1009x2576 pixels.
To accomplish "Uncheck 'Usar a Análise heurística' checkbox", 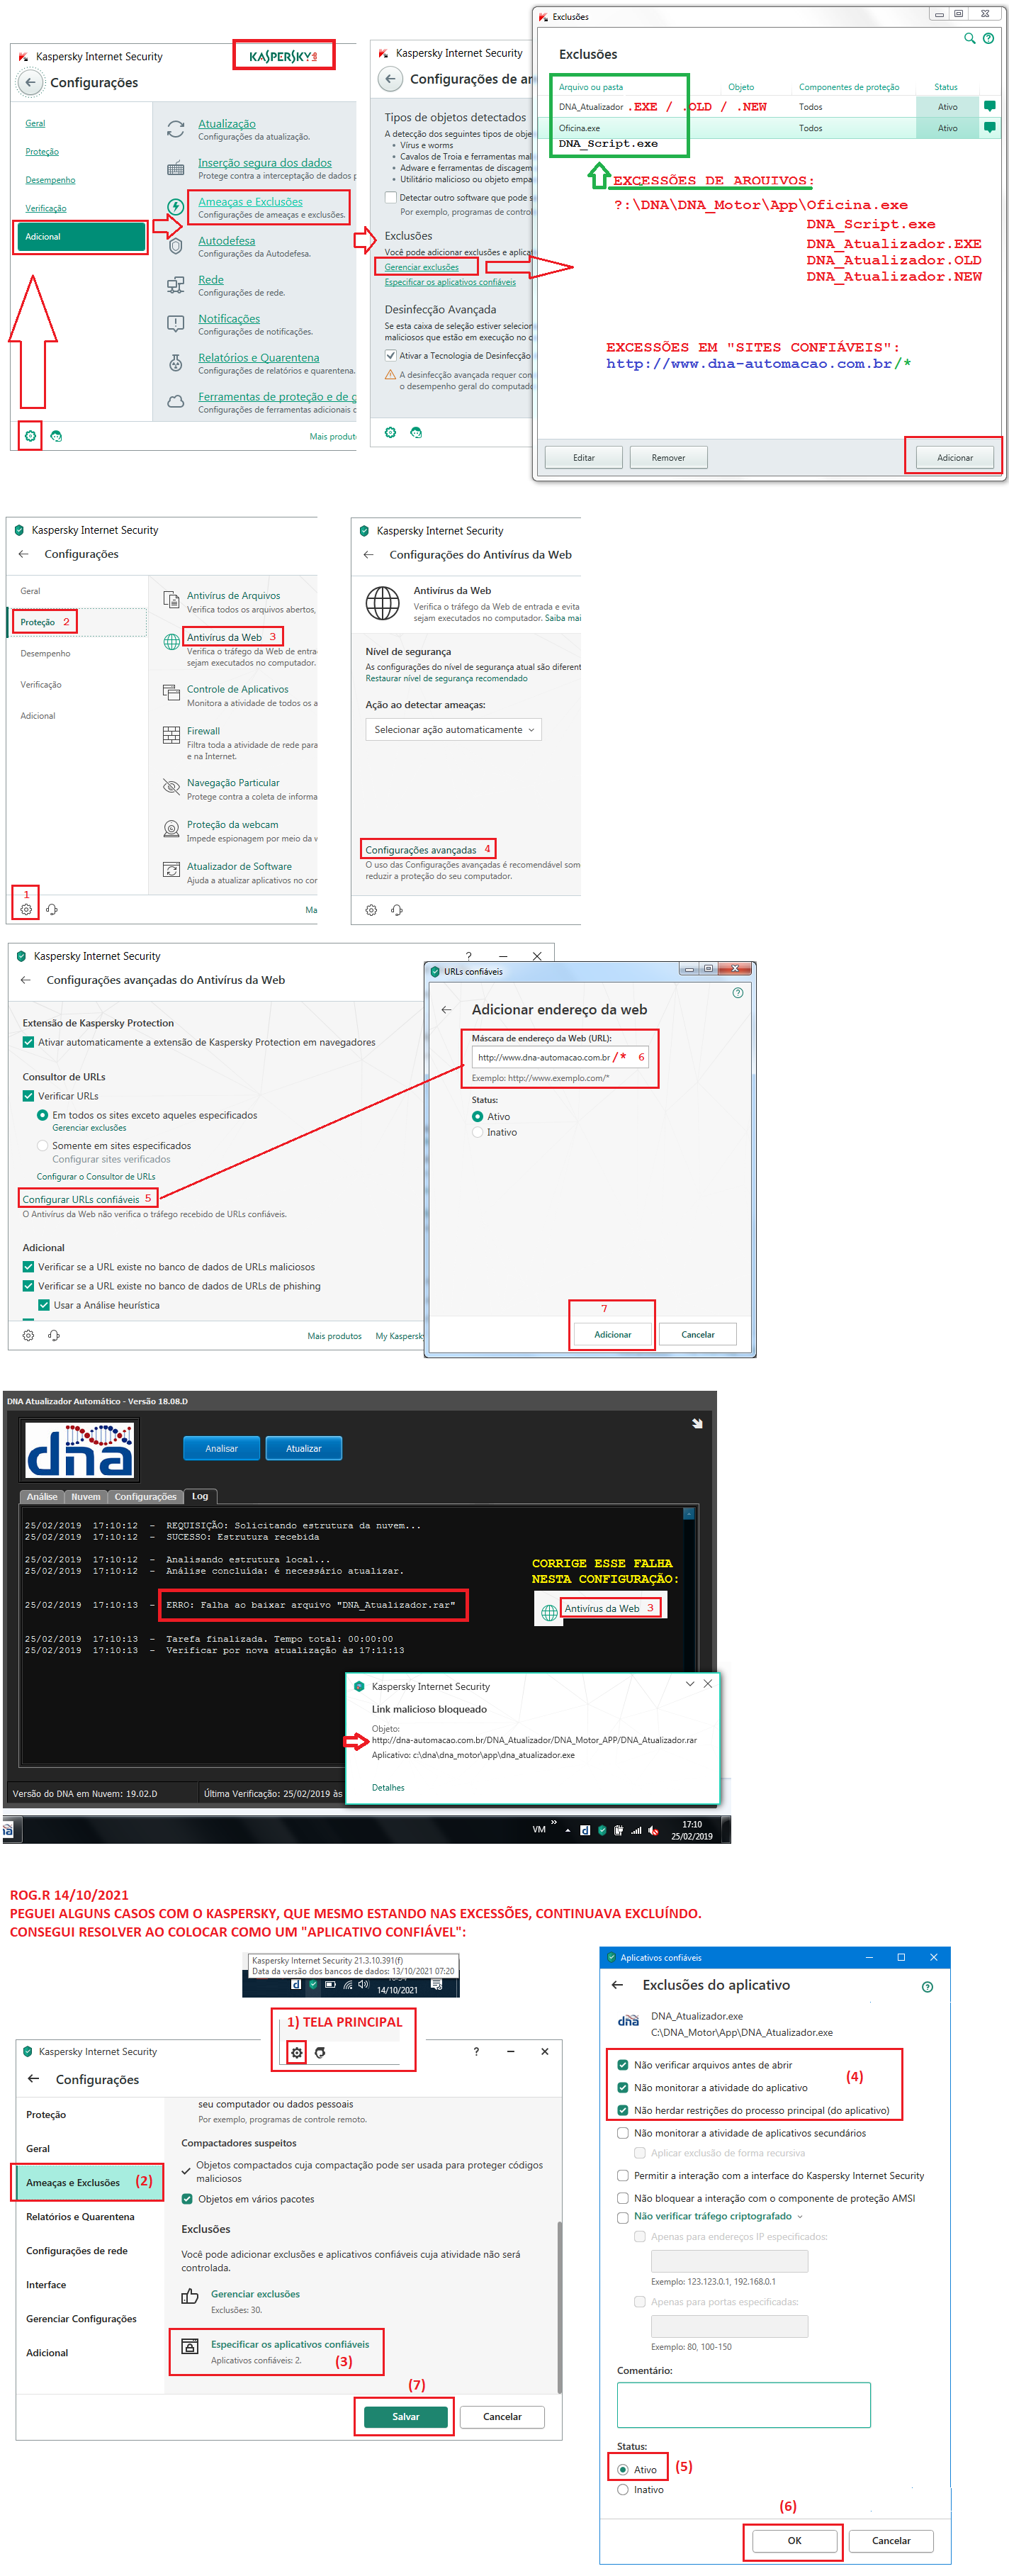I will [x=44, y=1305].
